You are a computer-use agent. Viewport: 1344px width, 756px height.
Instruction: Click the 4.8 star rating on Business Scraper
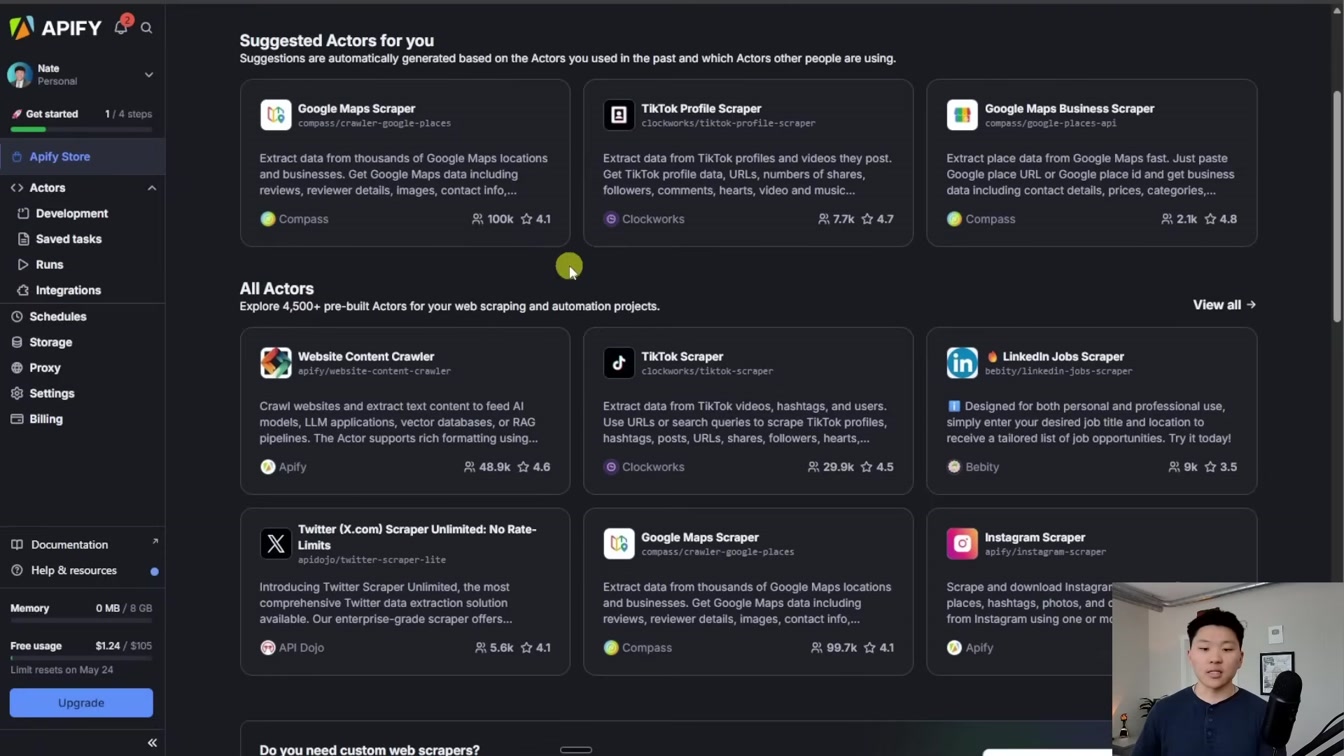1220,219
